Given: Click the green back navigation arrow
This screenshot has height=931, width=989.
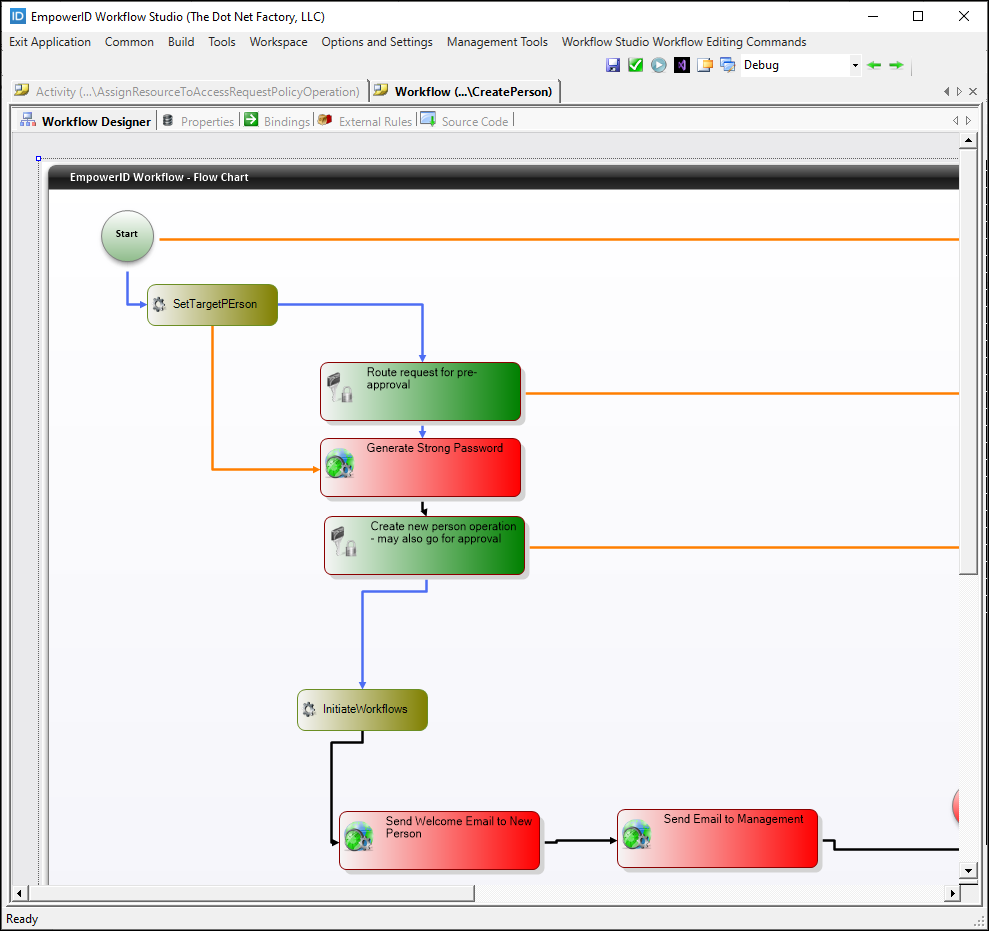Looking at the screenshot, I should click(x=874, y=64).
